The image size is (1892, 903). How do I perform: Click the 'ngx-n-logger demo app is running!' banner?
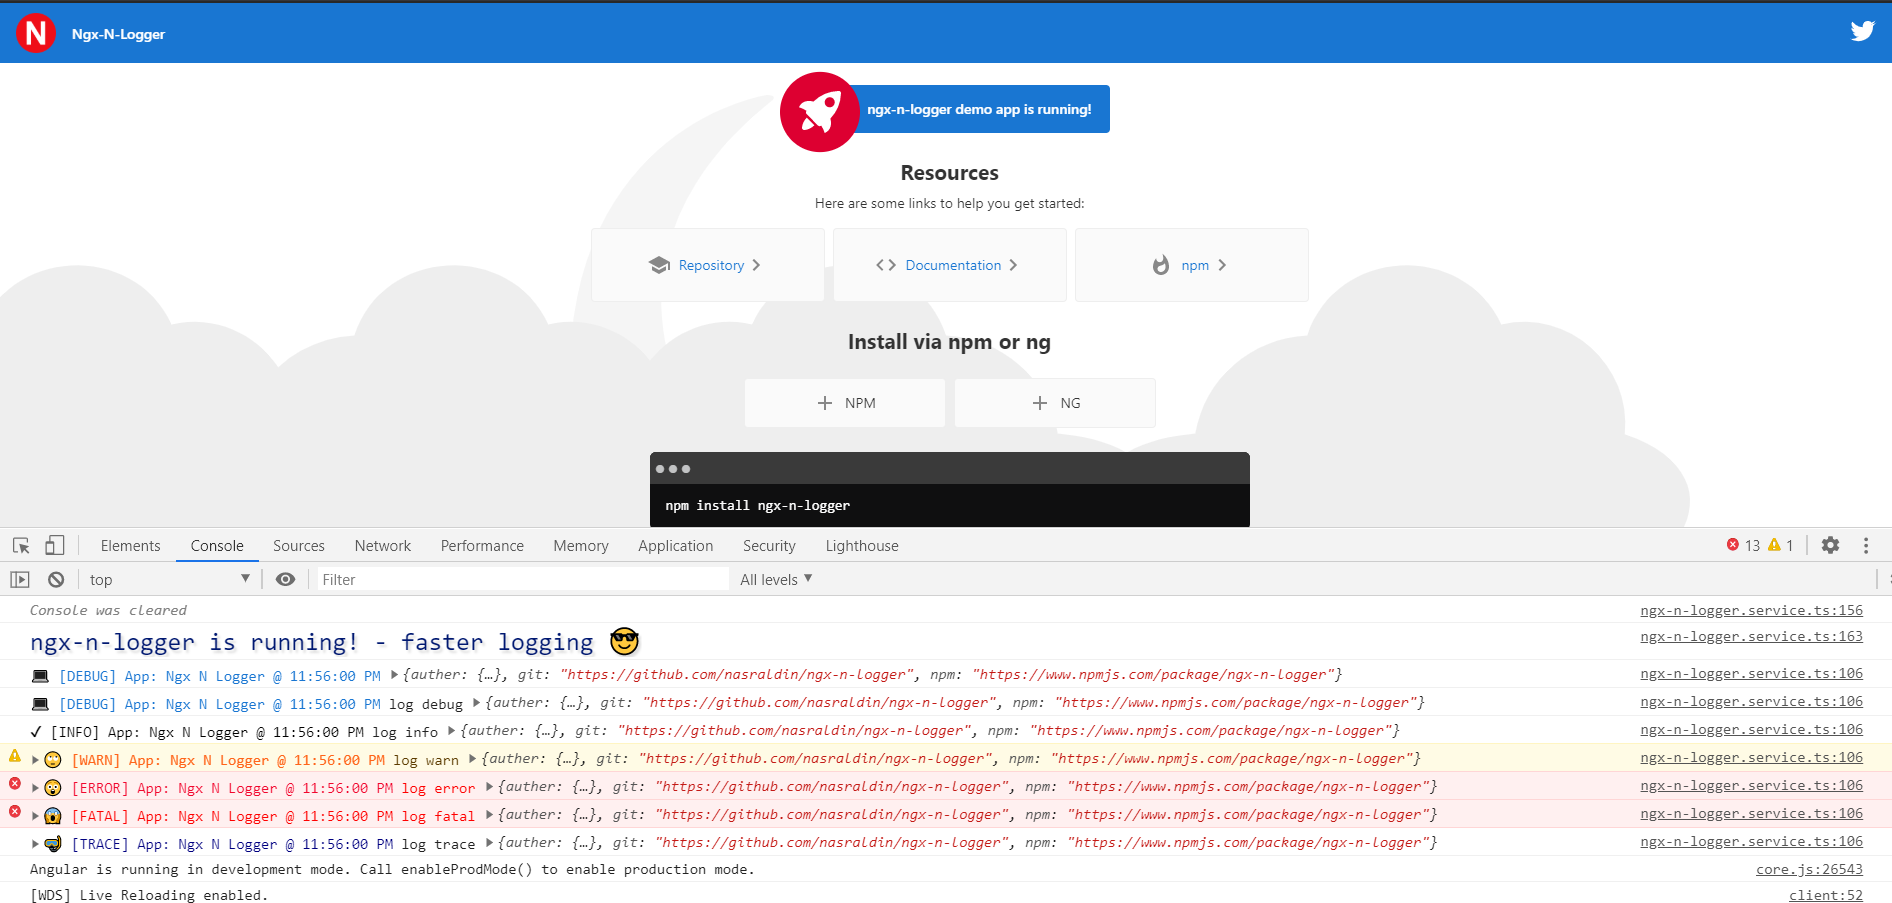click(979, 109)
